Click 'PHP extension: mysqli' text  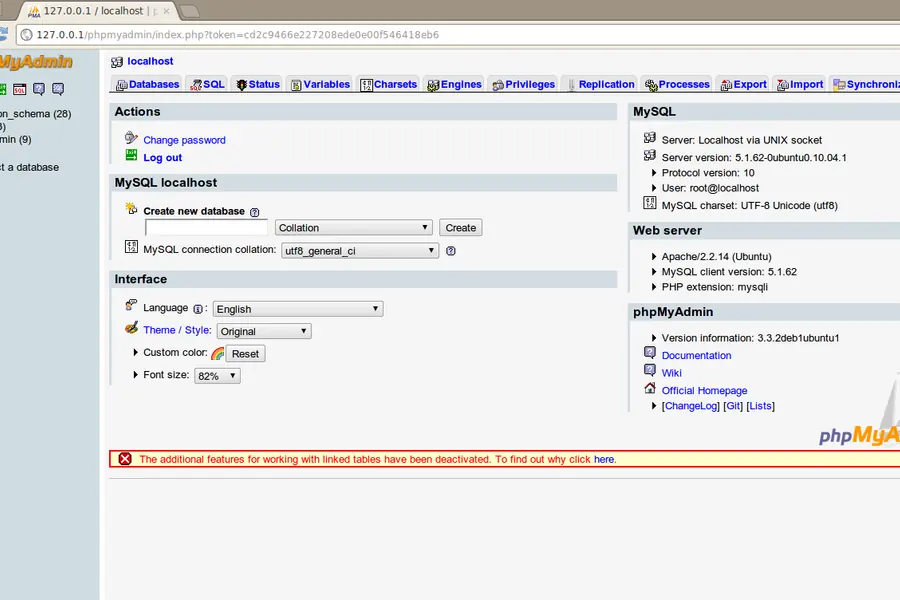tap(715, 287)
